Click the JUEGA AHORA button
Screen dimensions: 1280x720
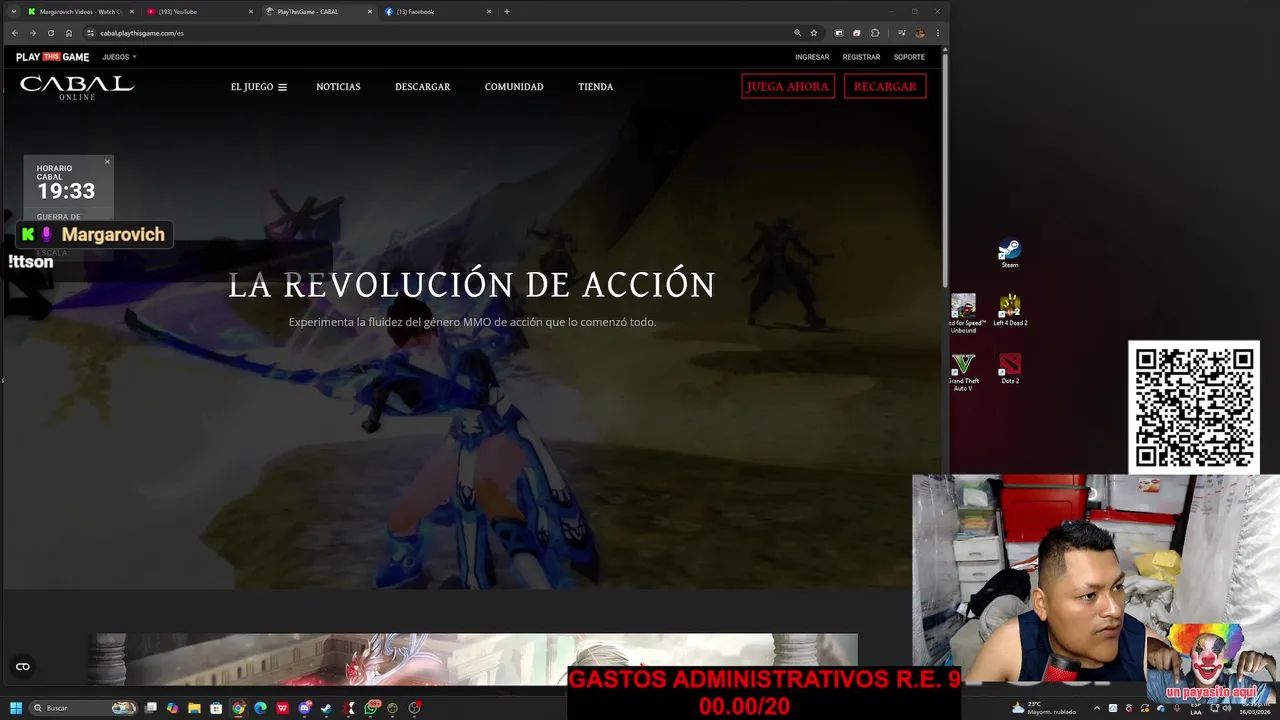[x=788, y=86]
